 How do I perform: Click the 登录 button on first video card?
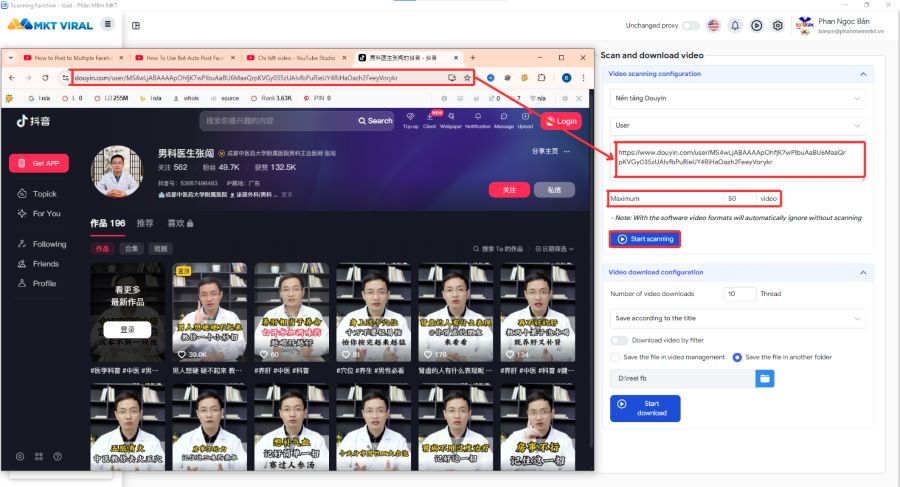click(x=127, y=330)
